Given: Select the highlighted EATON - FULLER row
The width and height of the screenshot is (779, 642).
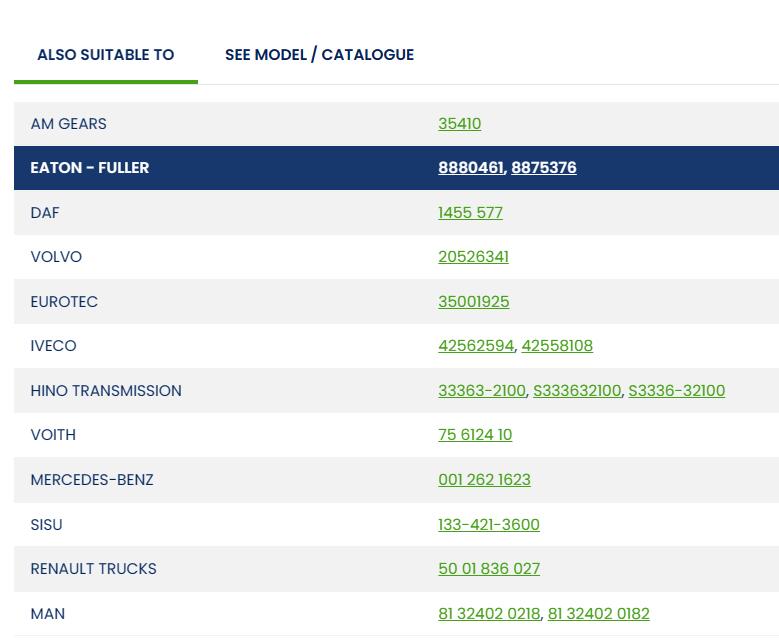Looking at the screenshot, I should point(90,168).
